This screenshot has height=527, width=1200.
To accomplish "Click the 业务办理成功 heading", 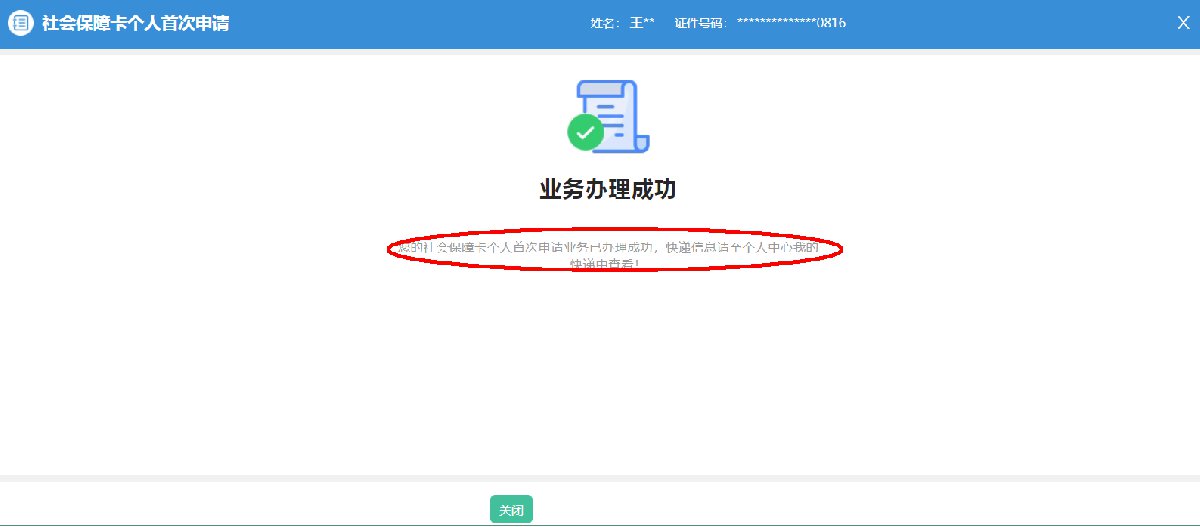I will (x=607, y=189).
